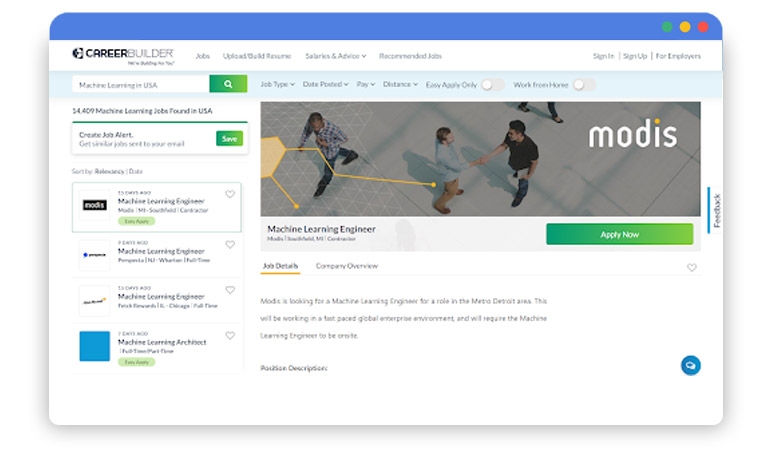Viewport: 762px width, 450px height.
Task: Open the Distance filter dropdown
Action: 400,85
